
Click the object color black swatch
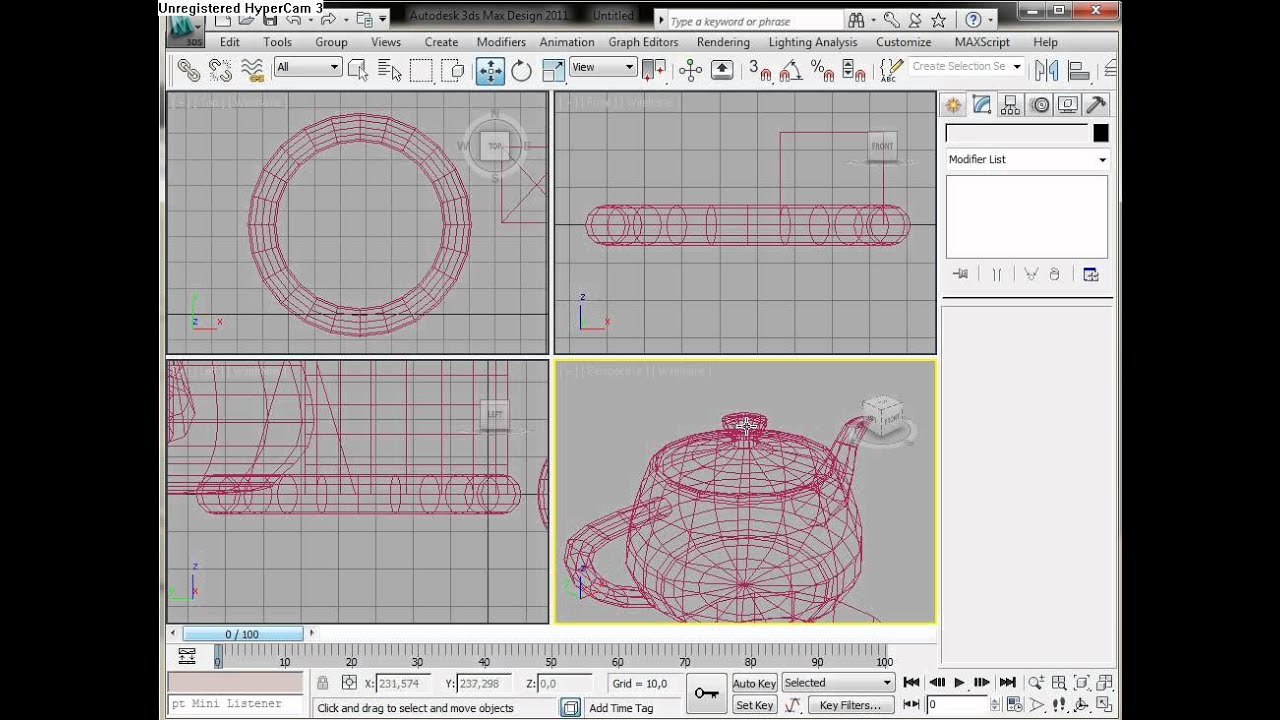1101,133
